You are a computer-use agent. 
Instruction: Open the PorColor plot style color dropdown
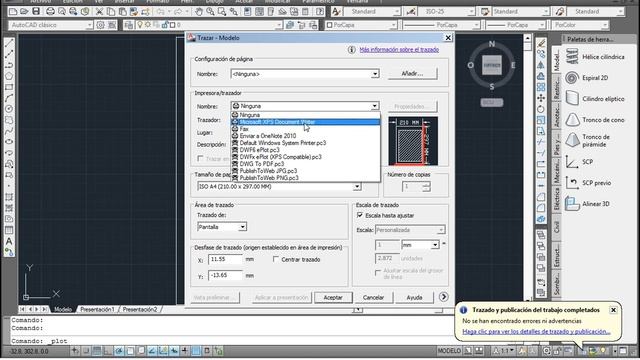click(x=604, y=25)
